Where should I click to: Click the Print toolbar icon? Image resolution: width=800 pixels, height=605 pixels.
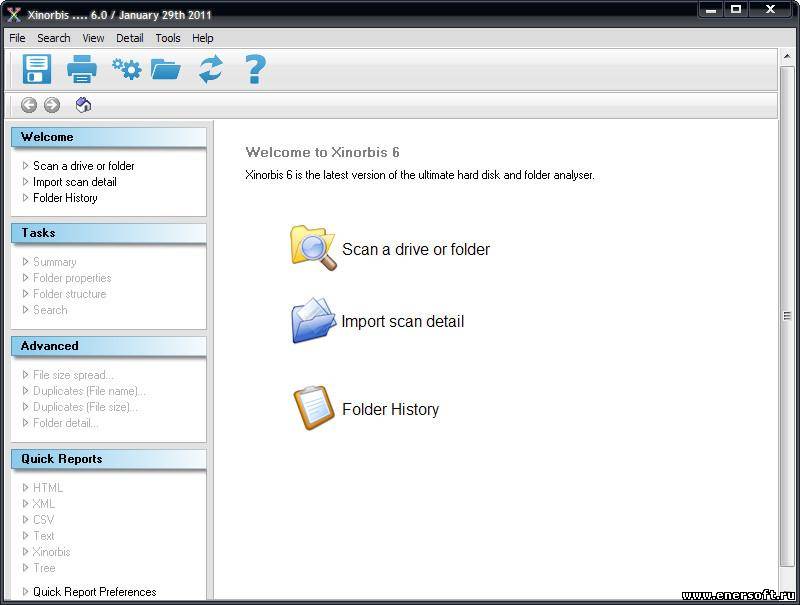coord(82,69)
